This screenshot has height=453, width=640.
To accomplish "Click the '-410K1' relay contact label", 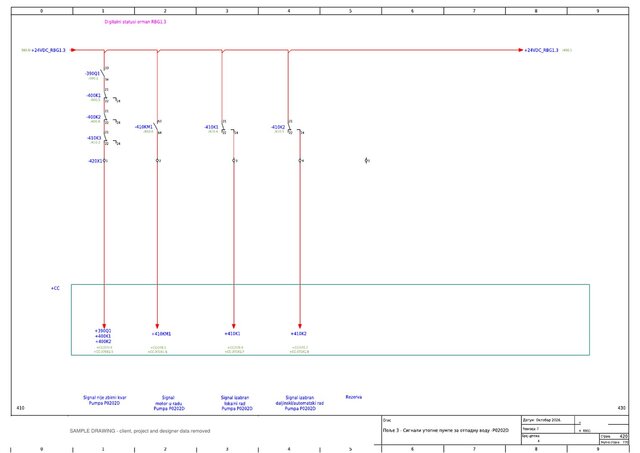I will [211, 127].
